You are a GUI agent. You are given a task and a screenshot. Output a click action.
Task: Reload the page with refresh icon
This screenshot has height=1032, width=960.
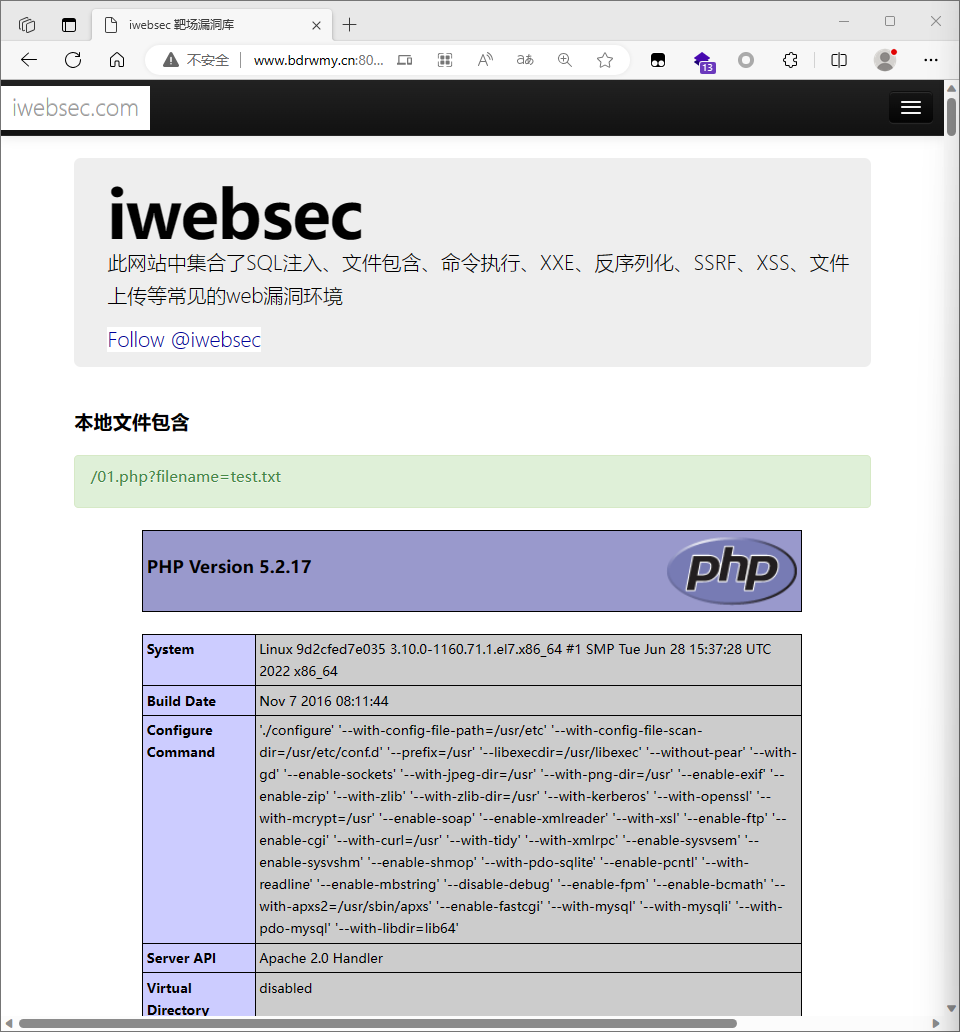73,60
